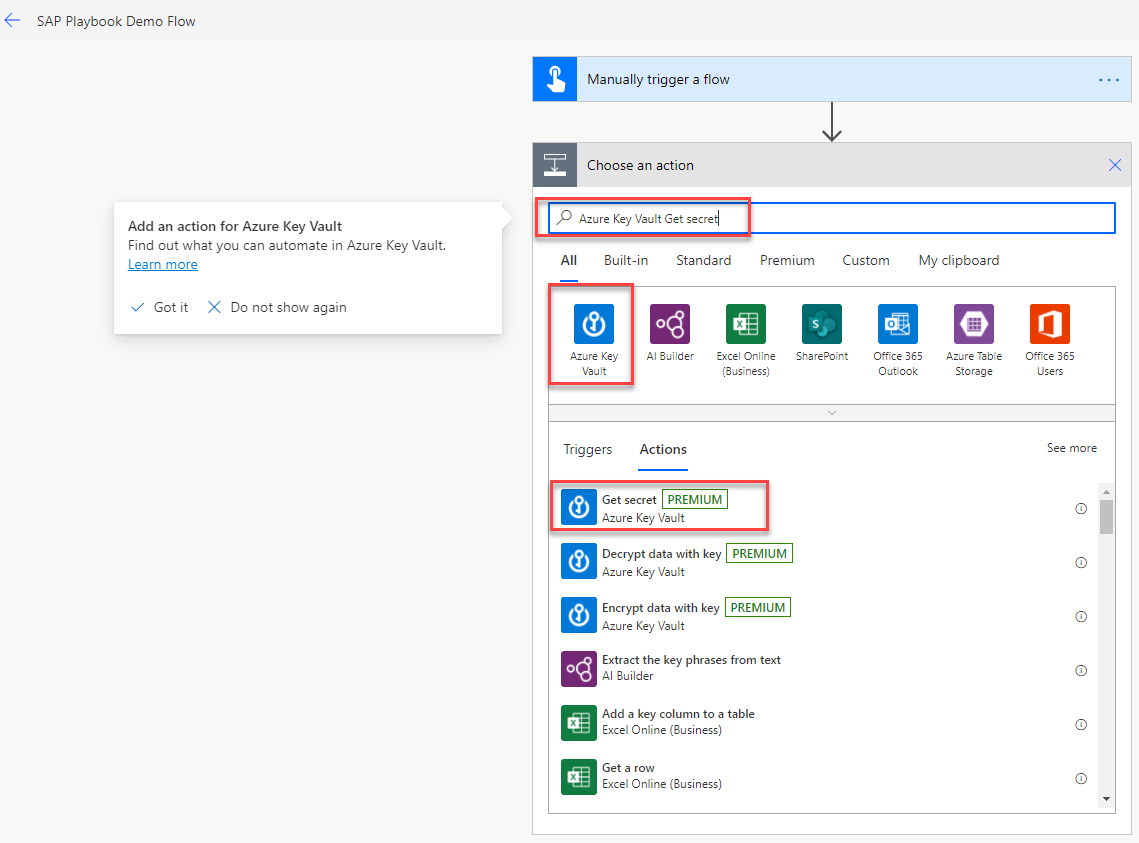Open the trigger card ellipsis menu
The image size is (1139, 843).
point(1108,80)
